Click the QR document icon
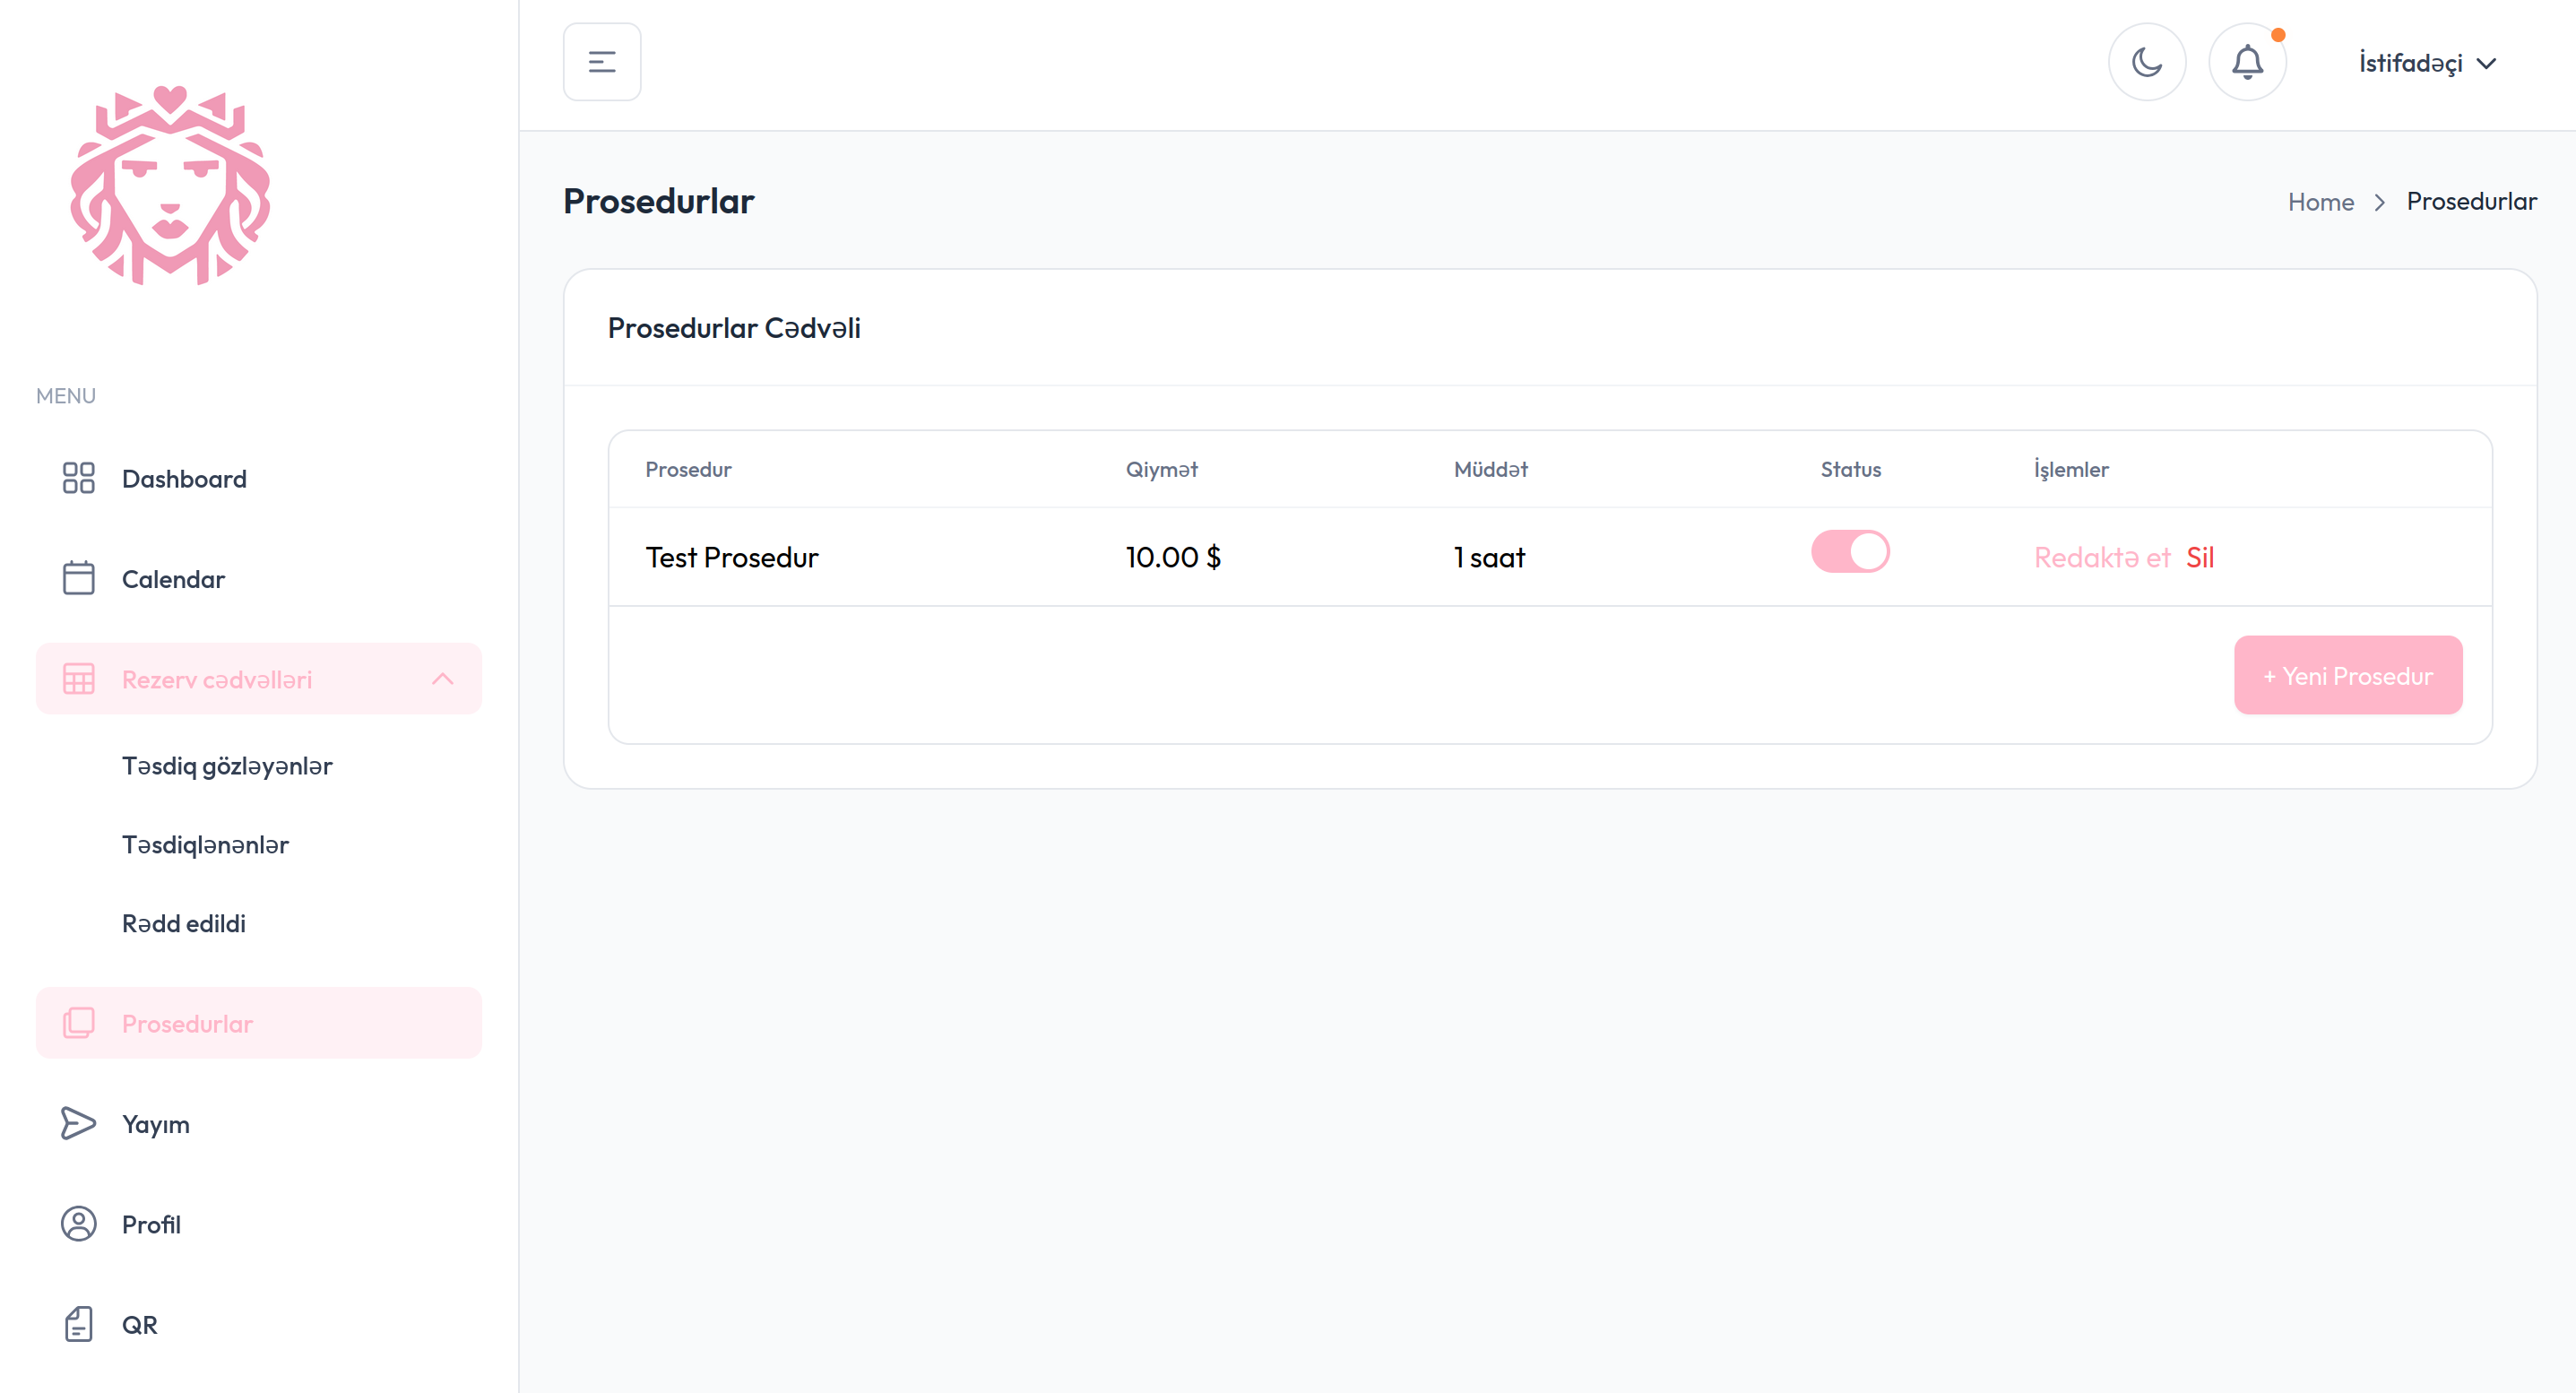Image resolution: width=2576 pixels, height=1393 pixels. point(78,1323)
